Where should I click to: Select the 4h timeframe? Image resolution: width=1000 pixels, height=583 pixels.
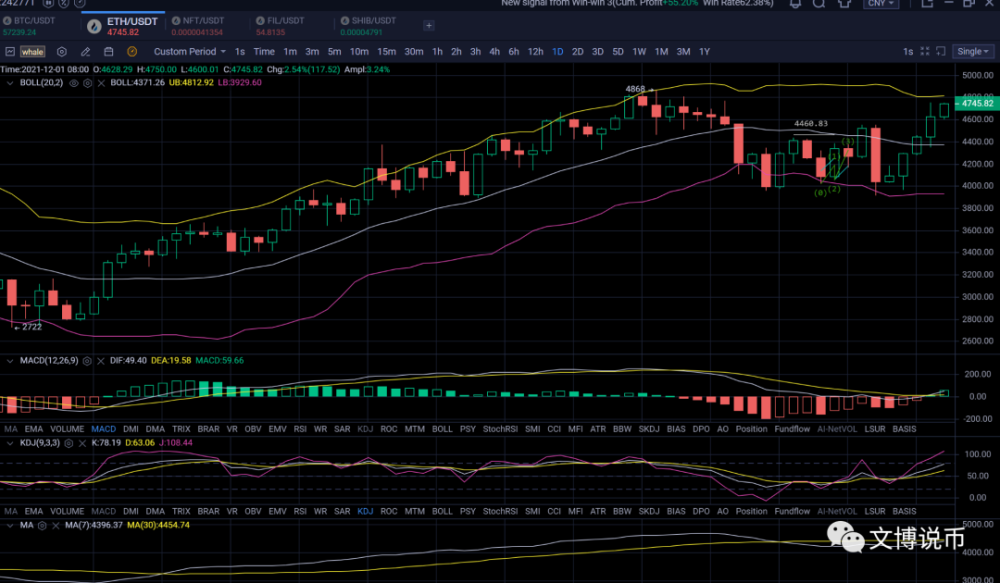coord(494,52)
